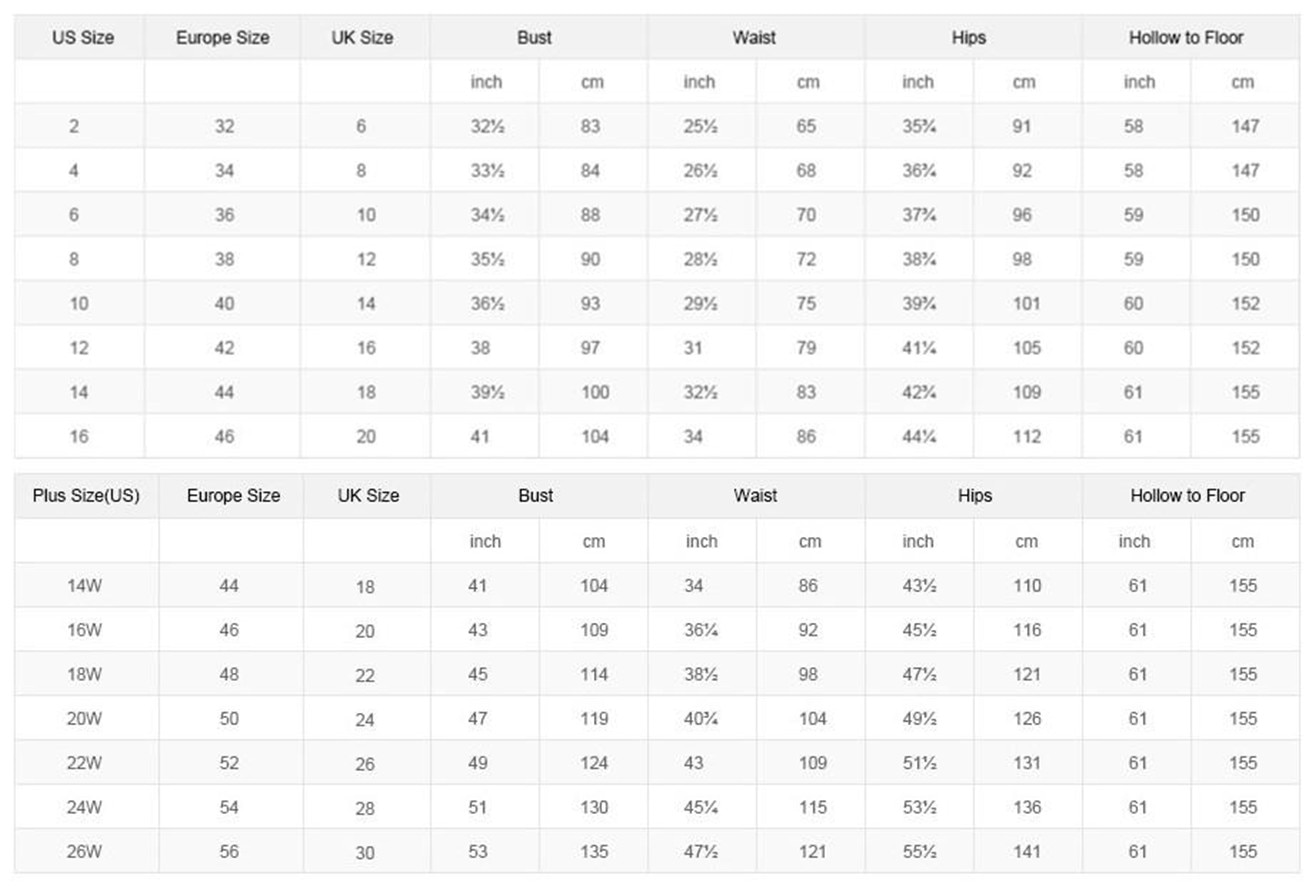The width and height of the screenshot is (1315, 888).
Task: Click the 'Bust' header in the top table
Action: pyautogui.click(x=535, y=38)
